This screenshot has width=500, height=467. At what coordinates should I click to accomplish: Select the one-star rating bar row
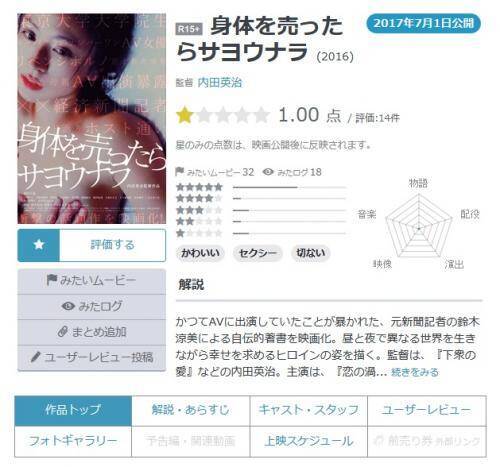point(261,233)
